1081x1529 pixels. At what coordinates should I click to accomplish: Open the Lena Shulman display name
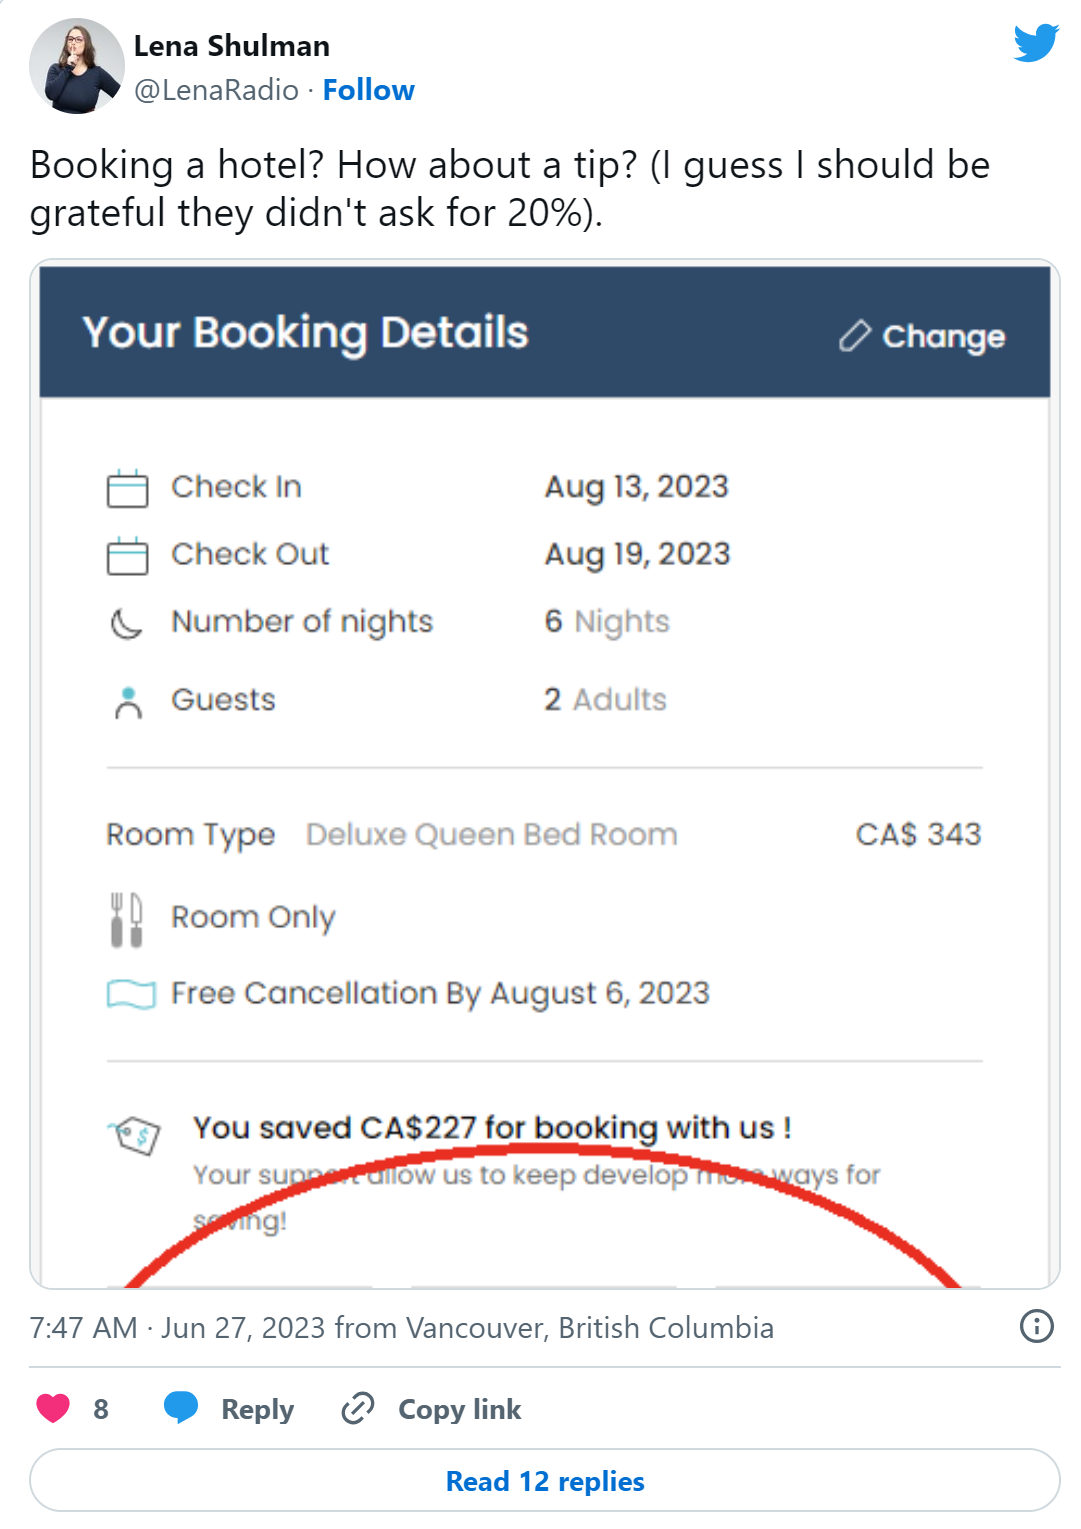232,46
